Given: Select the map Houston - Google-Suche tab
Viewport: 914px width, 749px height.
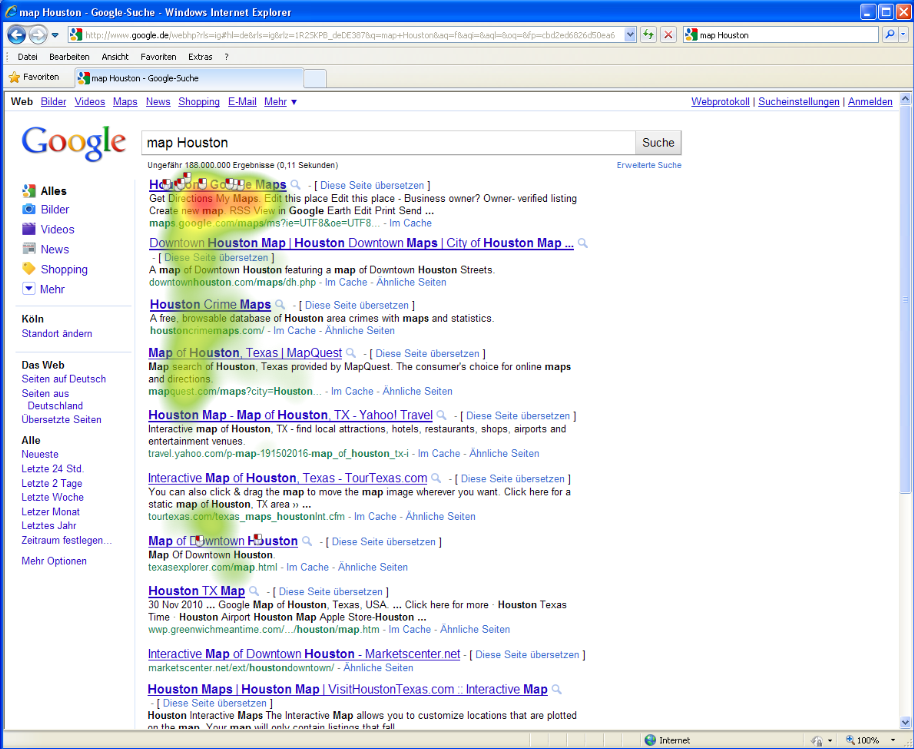Looking at the screenshot, I should click(x=189, y=78).
